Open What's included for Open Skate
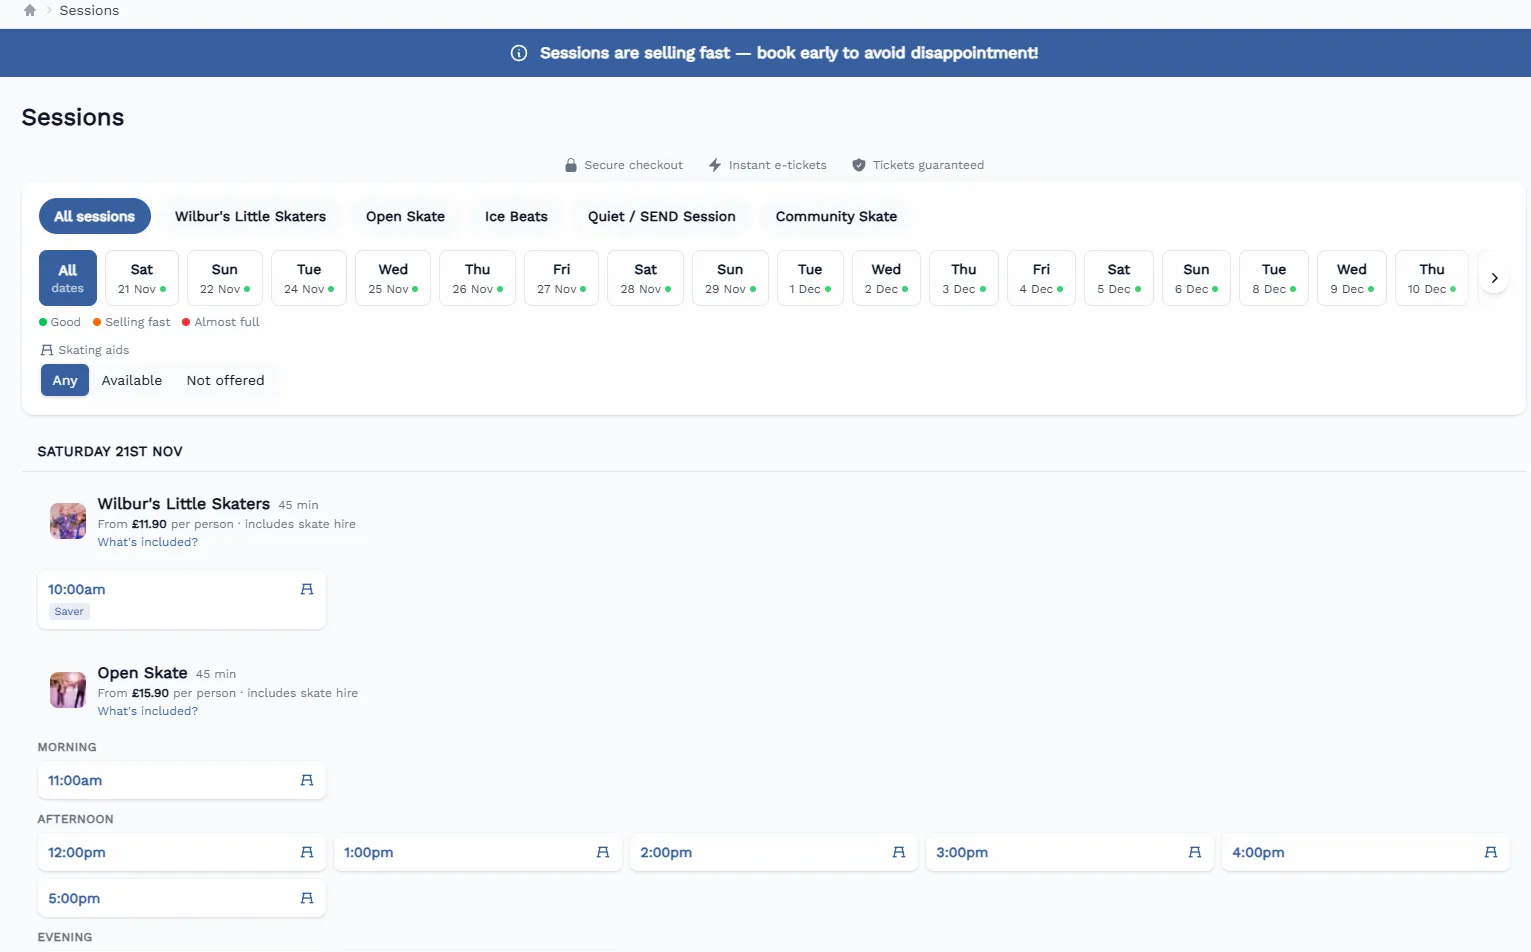Viewport: 1531px width, 952px height. (148, 711)
